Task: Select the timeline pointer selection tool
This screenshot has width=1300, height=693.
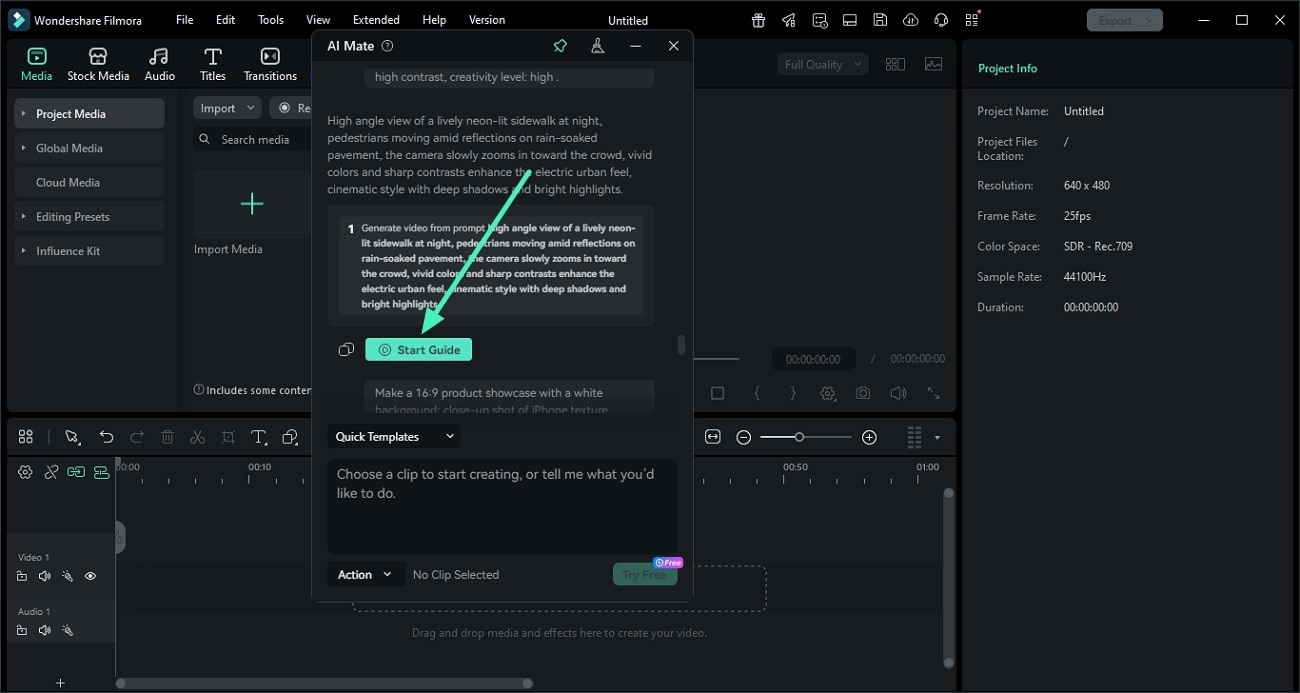Action: (72, 437)
